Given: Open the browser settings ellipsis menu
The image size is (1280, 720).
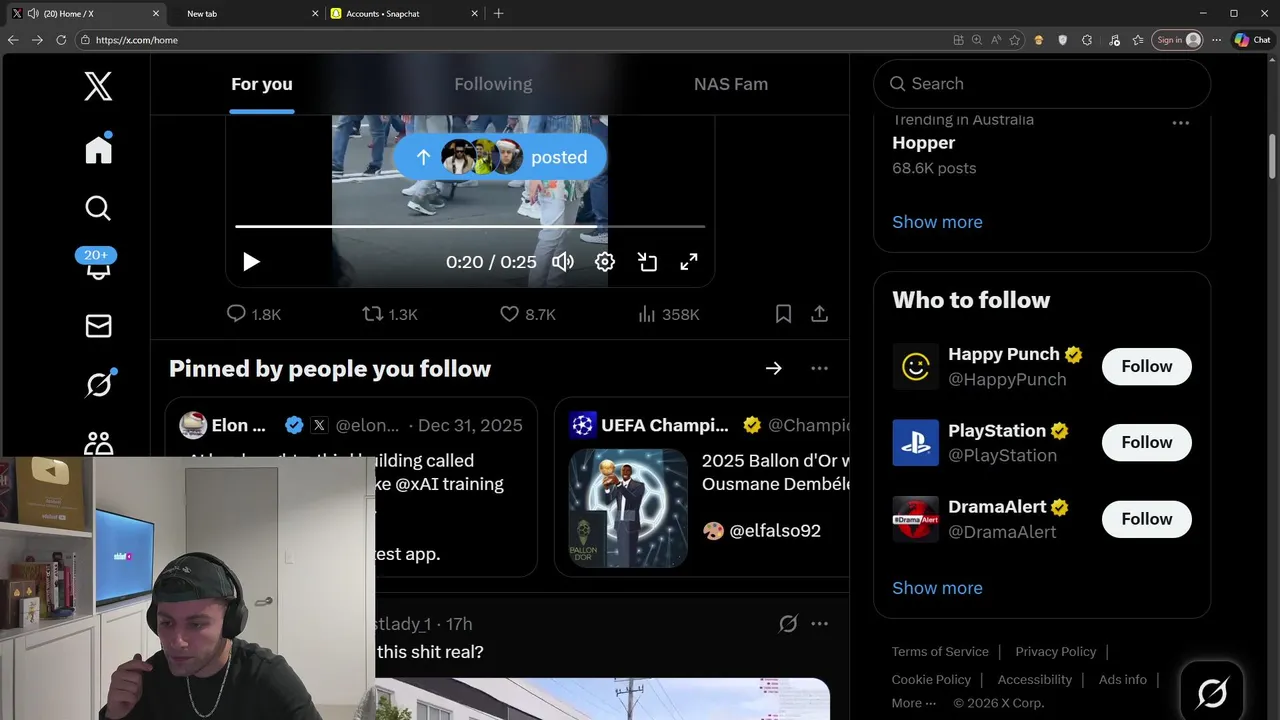Looking at the screenshot, I should 1216,40.
